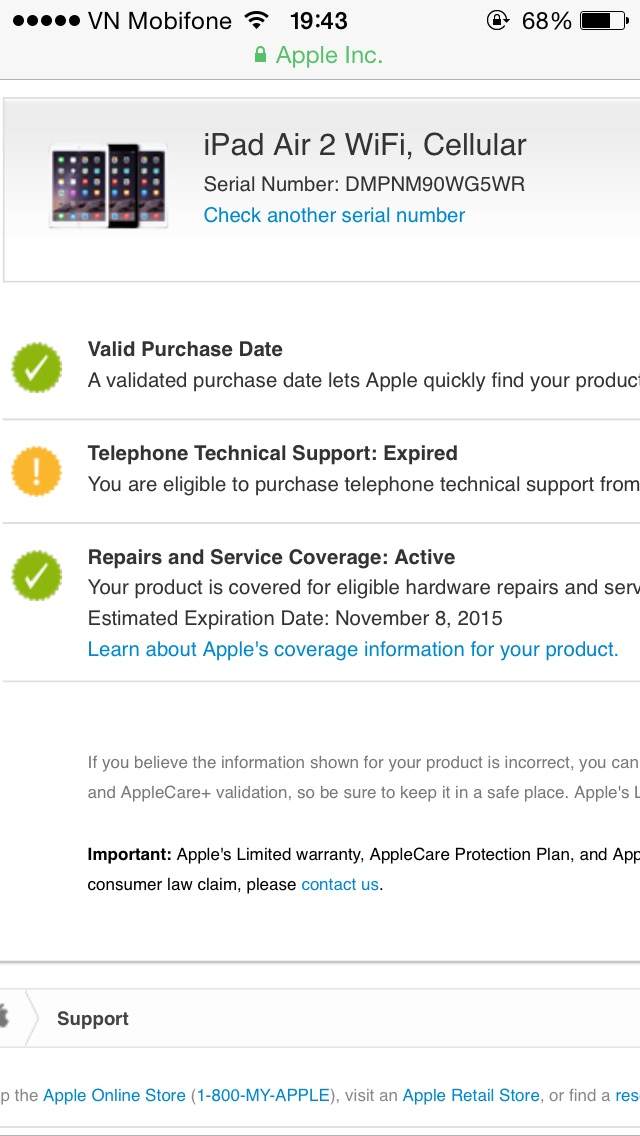640x1136 pixels.
Task: Tap the cellular signal strength dots
Action: 45,20
